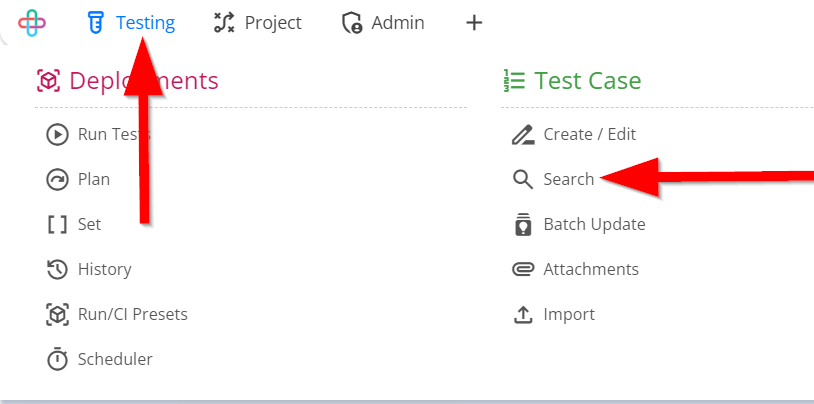Click the Set brackets icon
Viewport: 814px width, 404px height.
click(57, 224)
